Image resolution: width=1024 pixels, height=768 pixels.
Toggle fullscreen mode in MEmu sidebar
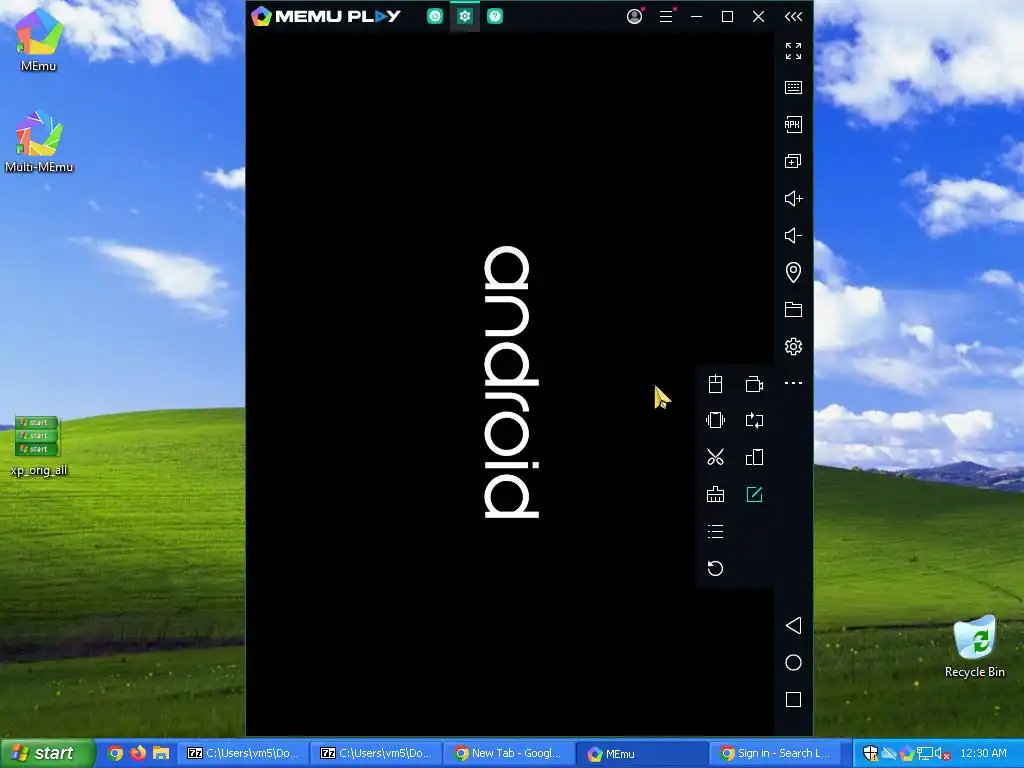click(793, 51)
